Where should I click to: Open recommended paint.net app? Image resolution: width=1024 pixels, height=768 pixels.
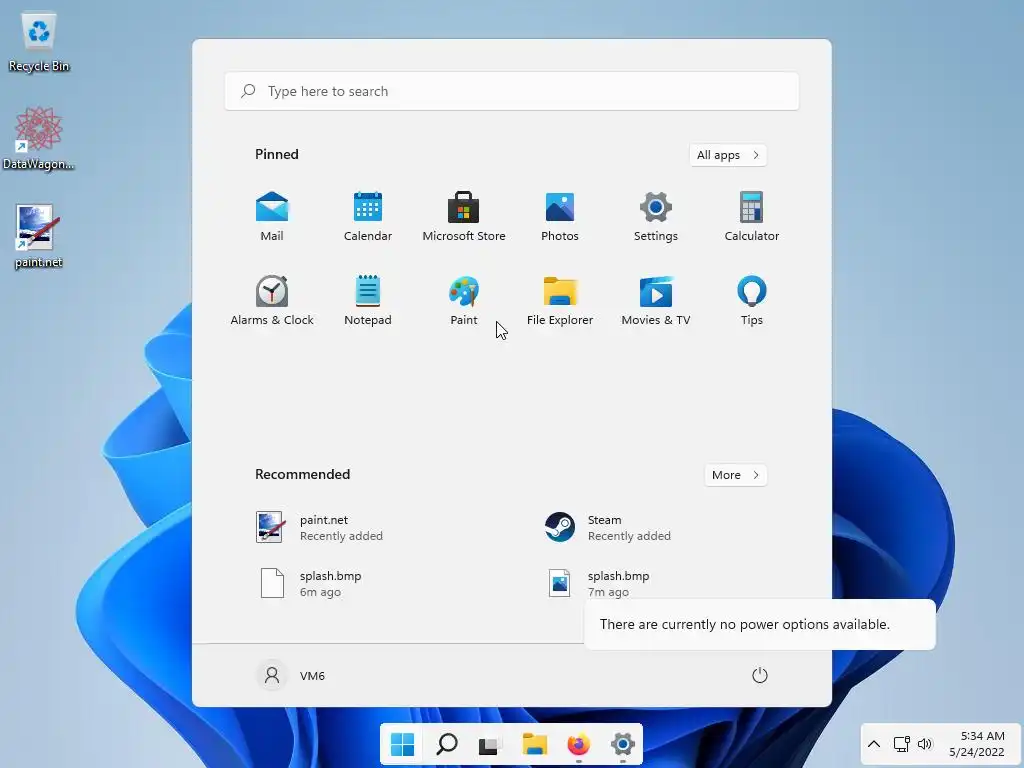(320, 528)
